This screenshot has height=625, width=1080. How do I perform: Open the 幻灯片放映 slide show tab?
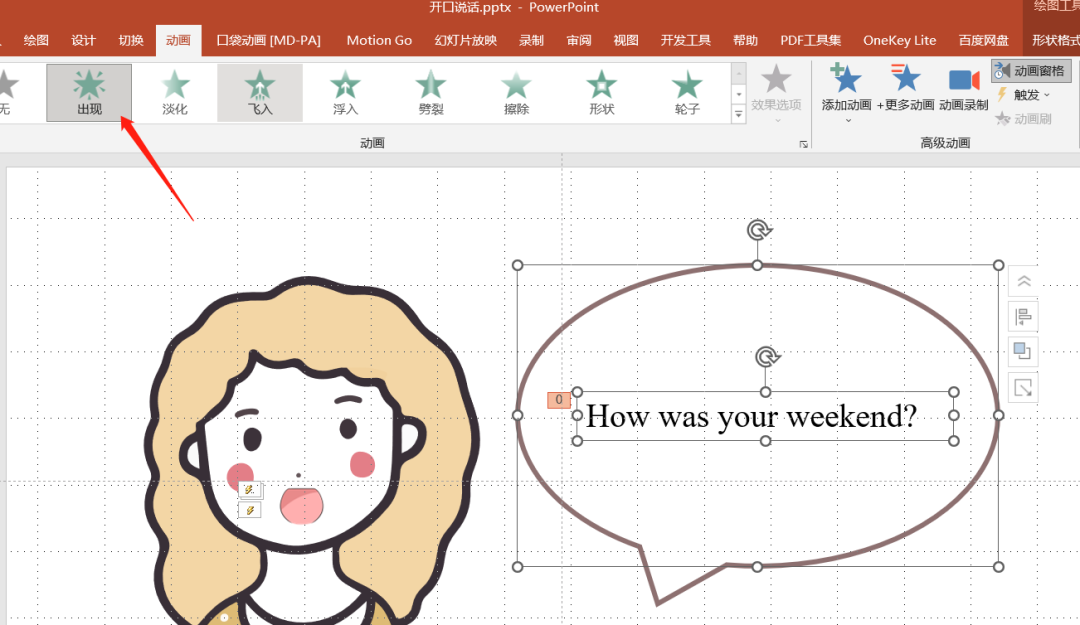click(466, 40)
